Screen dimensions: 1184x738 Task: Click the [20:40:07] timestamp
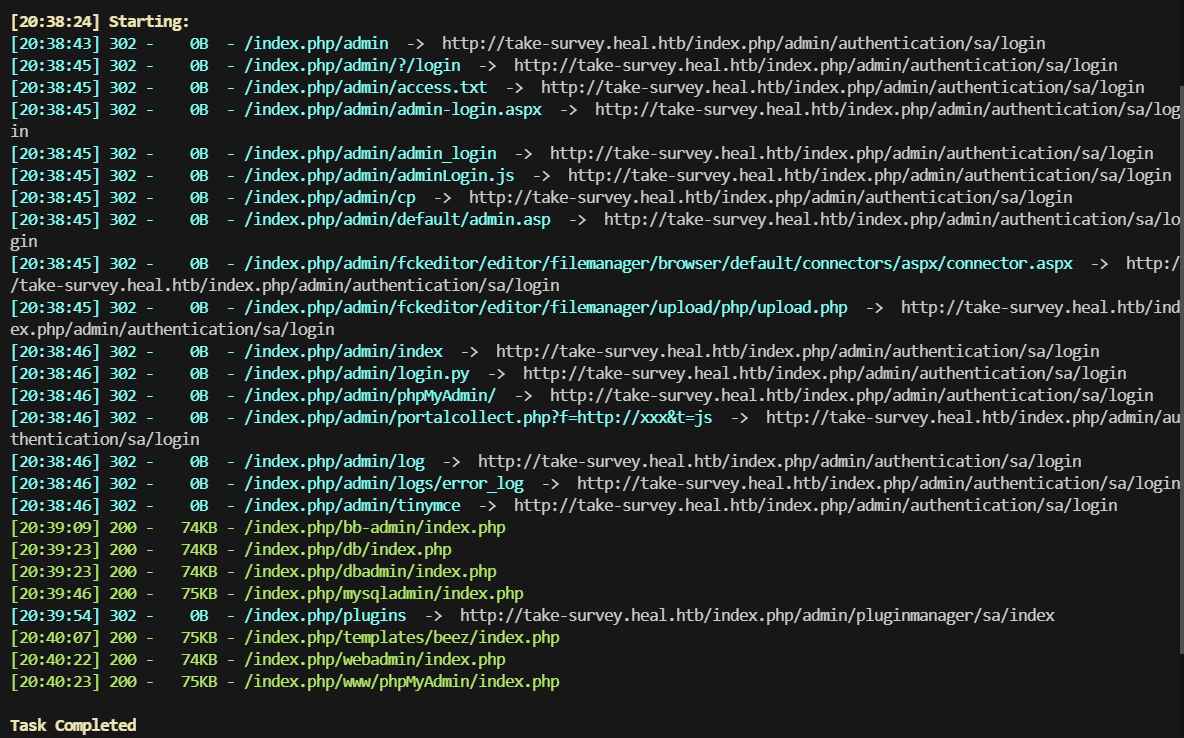(55, 638)
